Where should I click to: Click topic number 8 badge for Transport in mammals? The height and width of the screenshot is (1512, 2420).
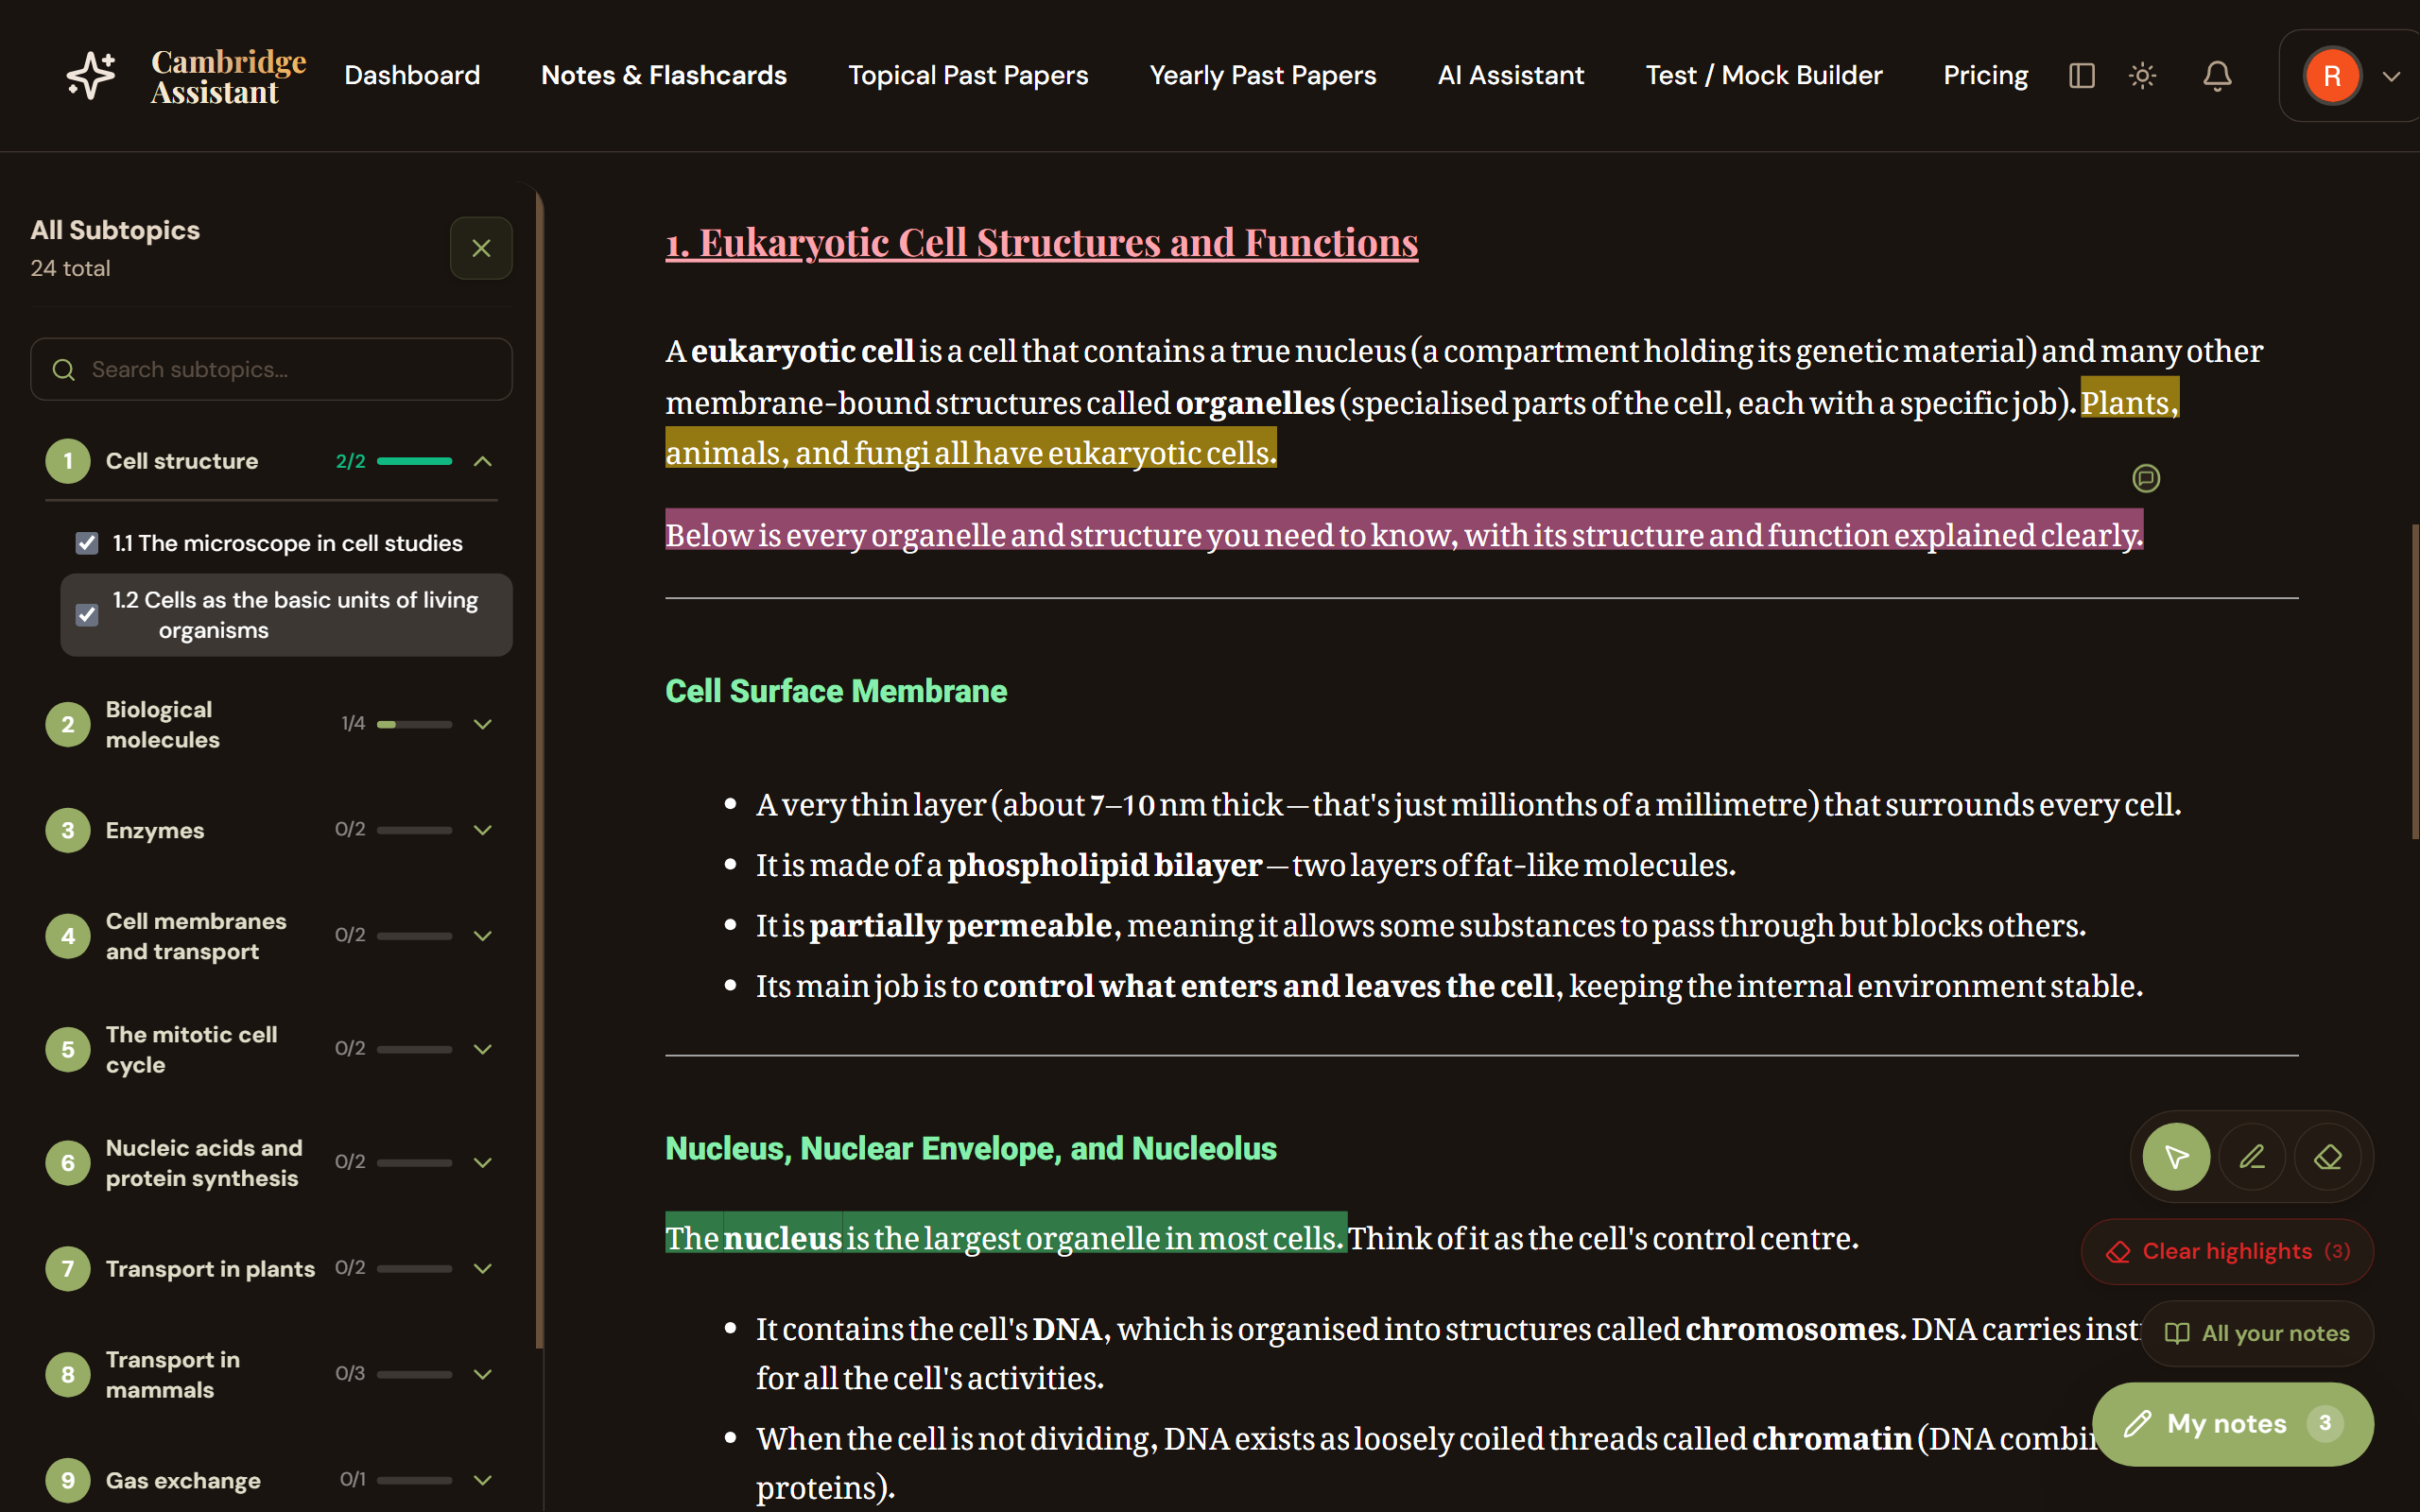[68, 1375]
